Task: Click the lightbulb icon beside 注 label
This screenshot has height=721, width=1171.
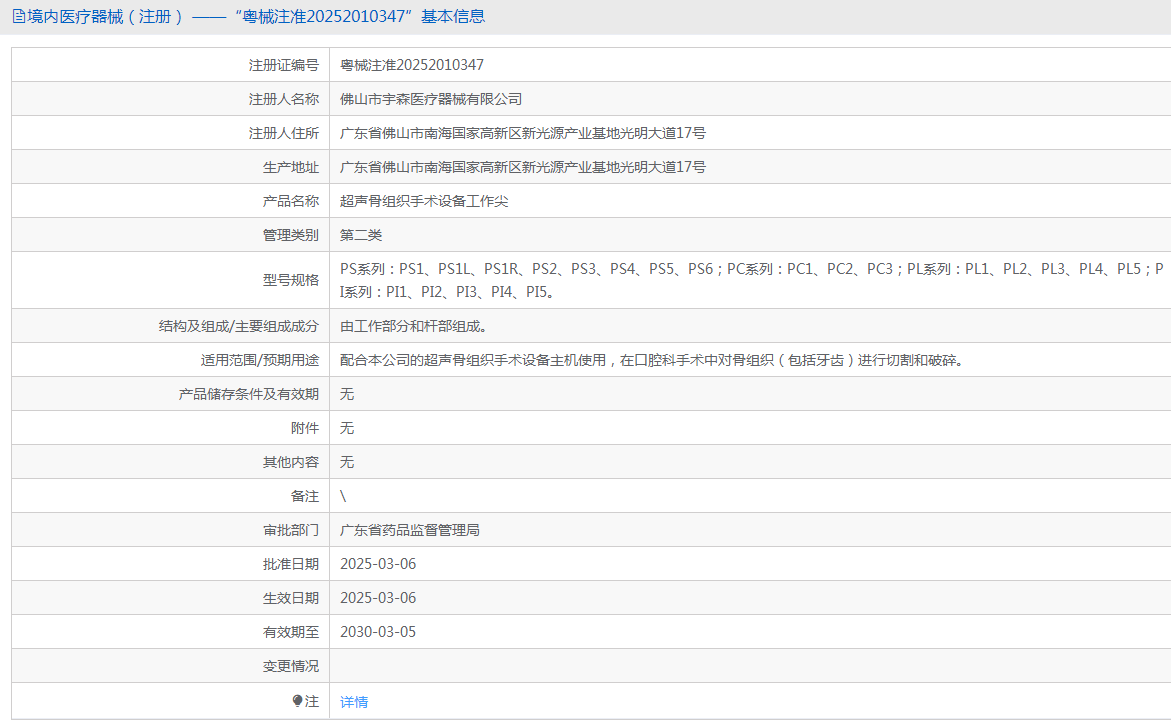Action: tap(297, 701)
